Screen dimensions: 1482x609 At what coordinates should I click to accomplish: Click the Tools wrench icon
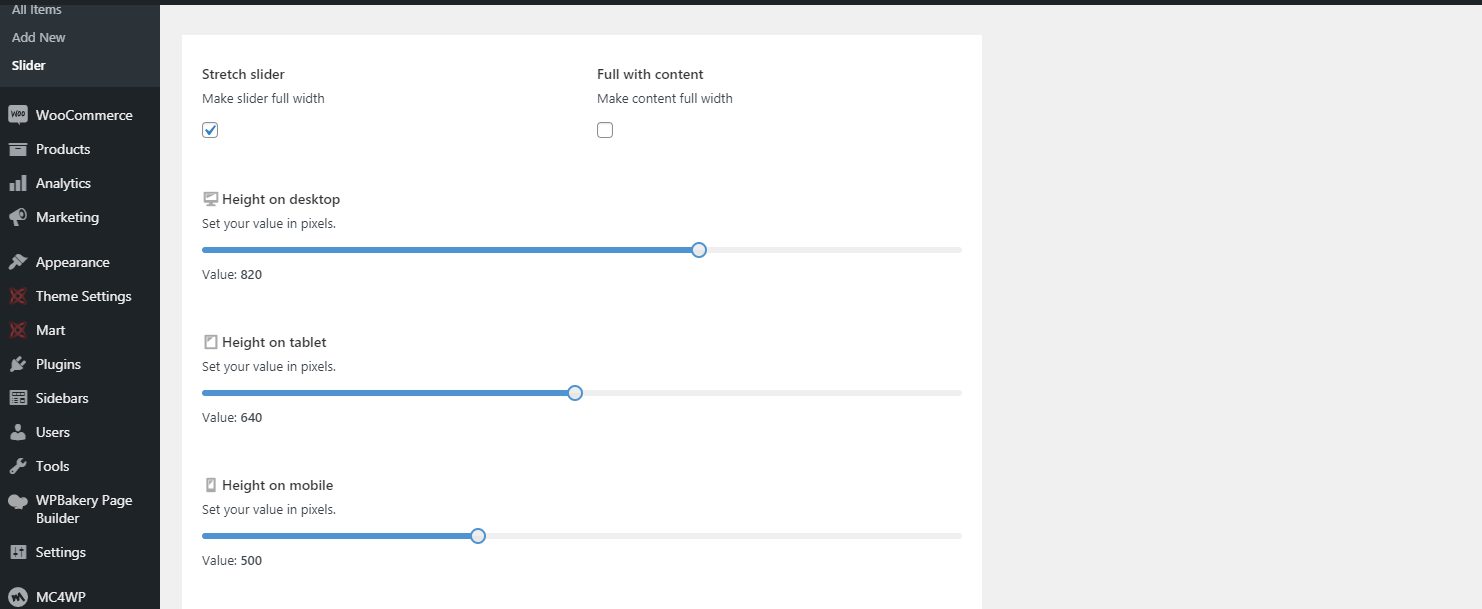click(17, 466)
